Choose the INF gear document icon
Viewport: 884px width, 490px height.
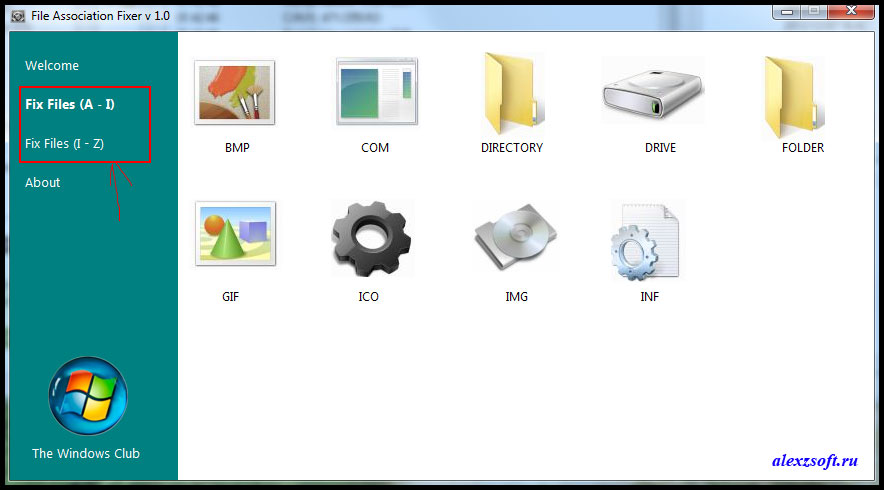click(645, 241)
